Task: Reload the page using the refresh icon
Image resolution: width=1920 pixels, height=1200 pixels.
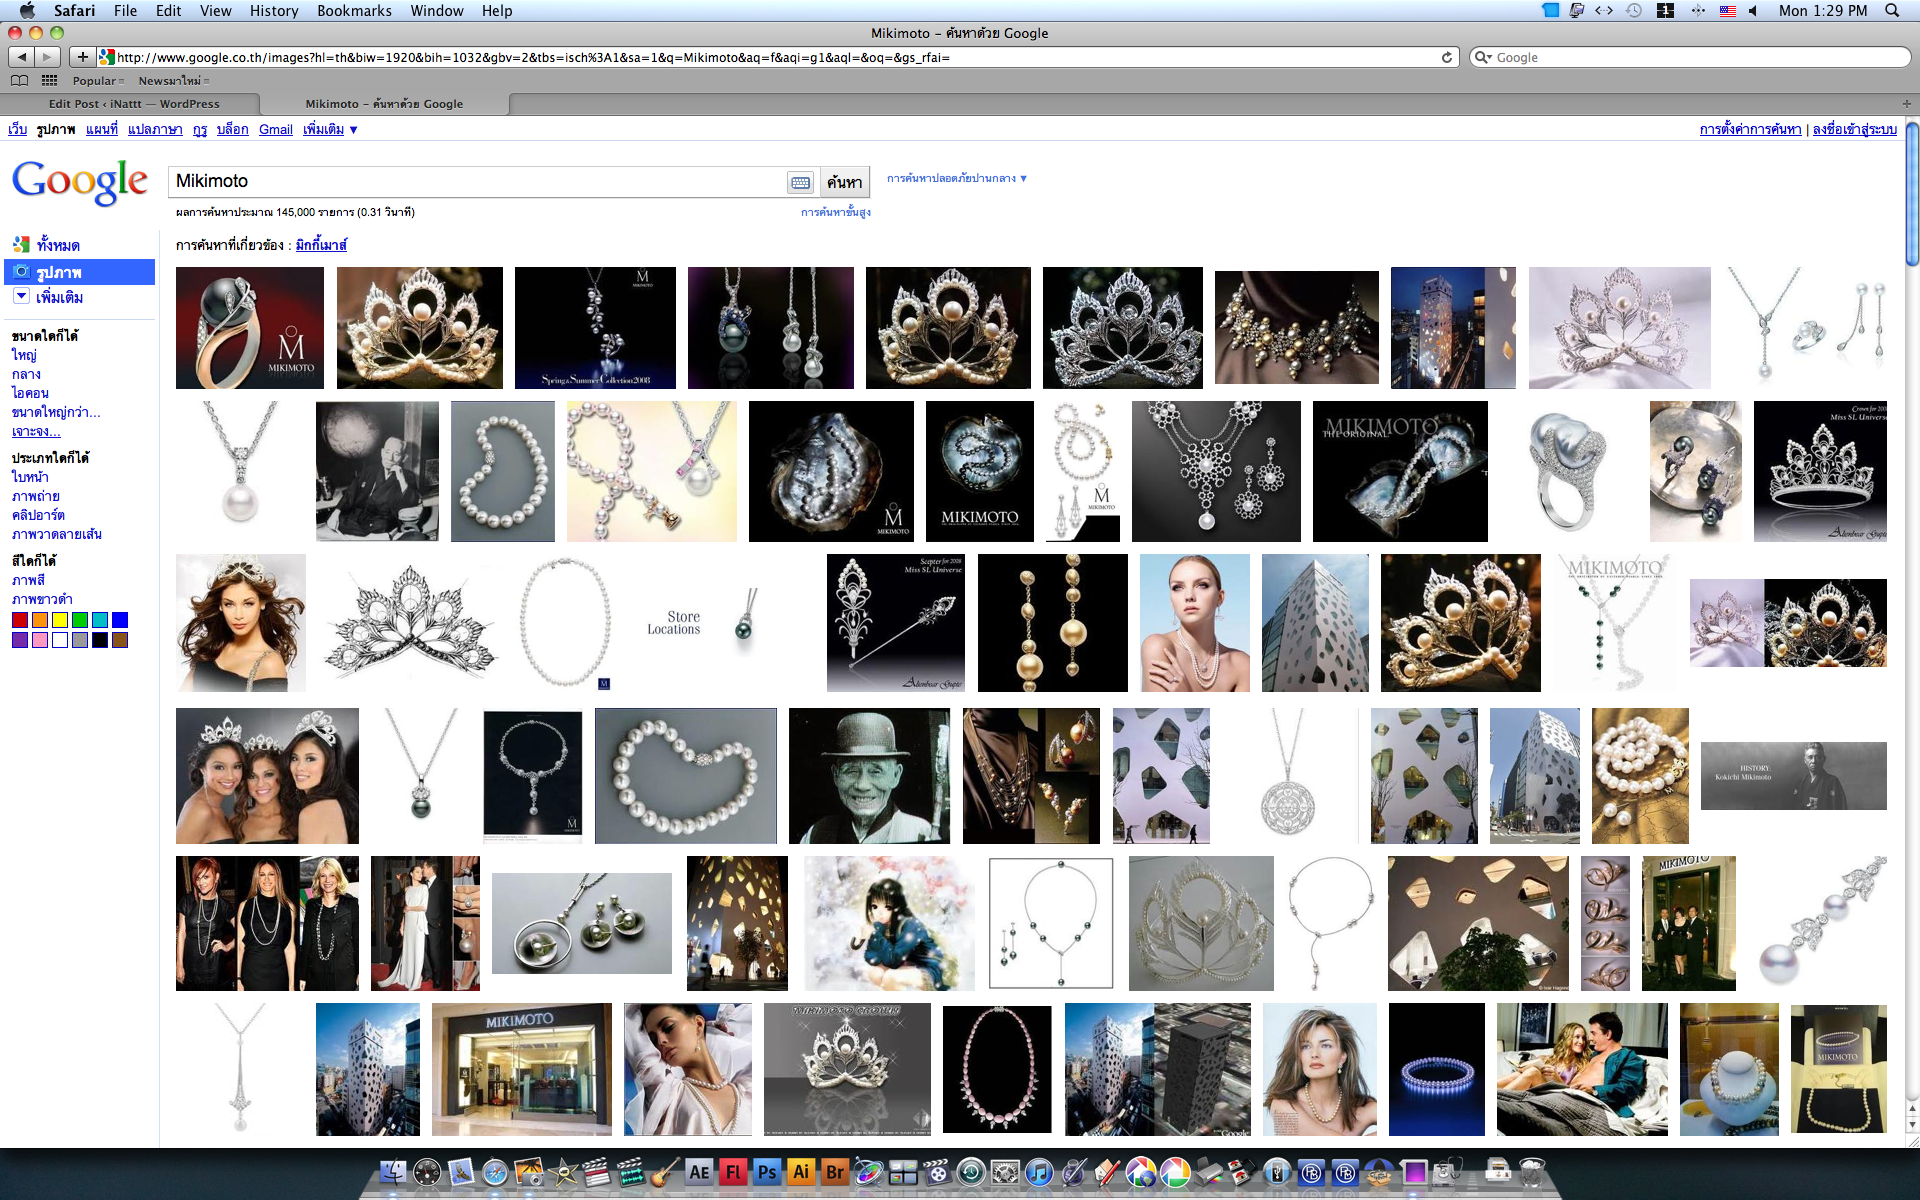Action: [x=1446, y=57]
